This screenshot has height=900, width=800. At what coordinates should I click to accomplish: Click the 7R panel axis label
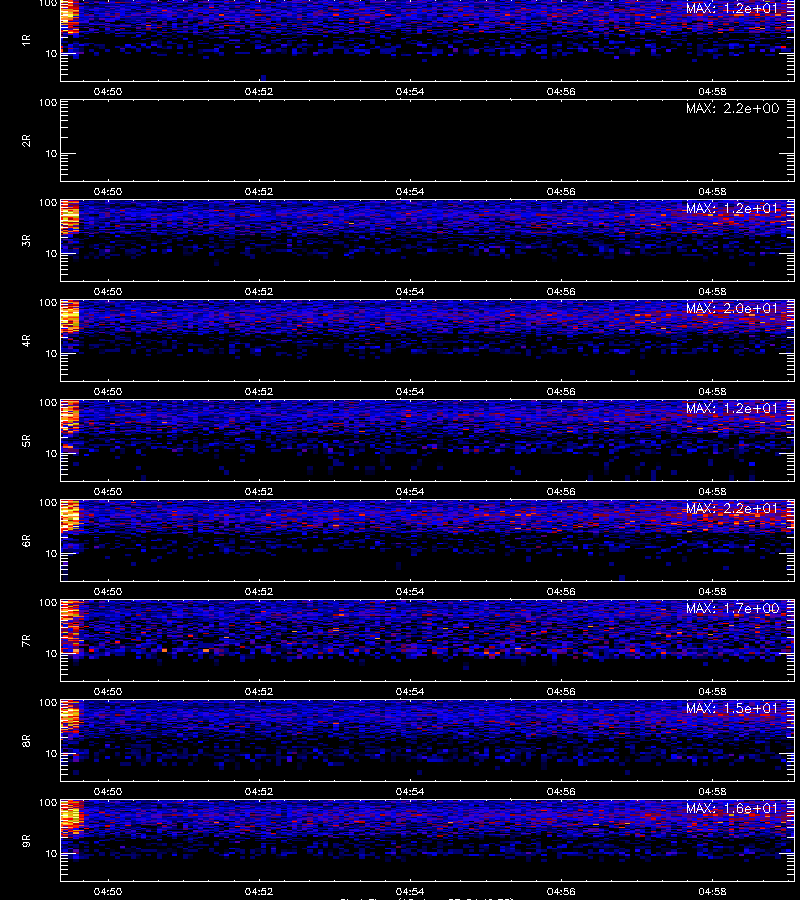coord(26,641)
